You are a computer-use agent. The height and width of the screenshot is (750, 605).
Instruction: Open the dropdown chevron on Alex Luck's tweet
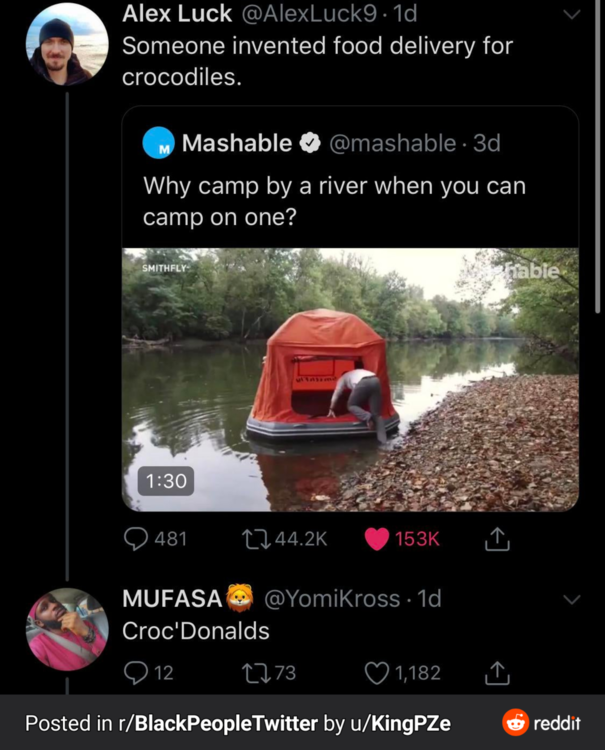point(571,15)
